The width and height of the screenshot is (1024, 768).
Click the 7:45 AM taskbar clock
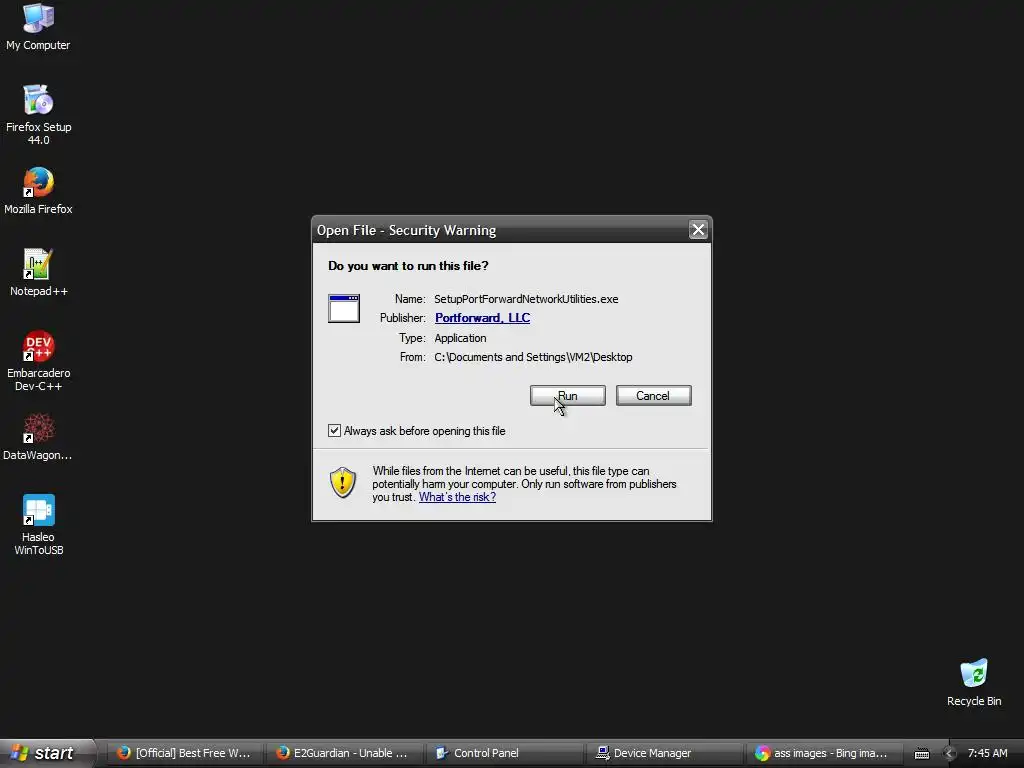[x=987, y=753]
